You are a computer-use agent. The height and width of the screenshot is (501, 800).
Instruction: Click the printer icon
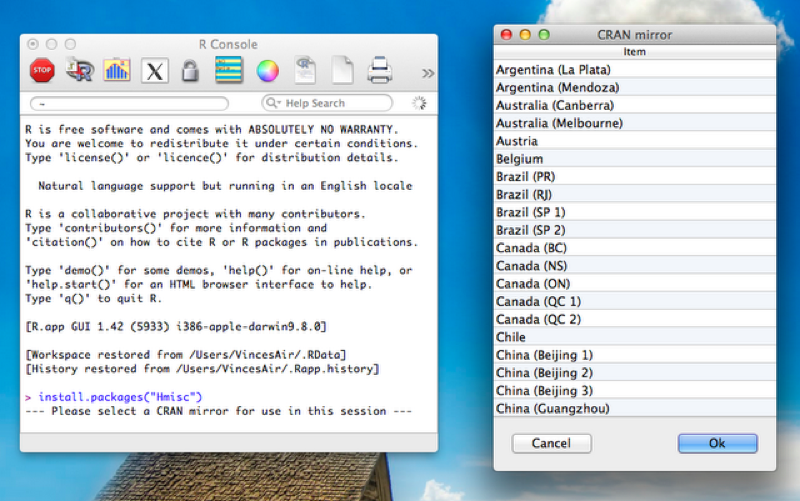point(380,70)
